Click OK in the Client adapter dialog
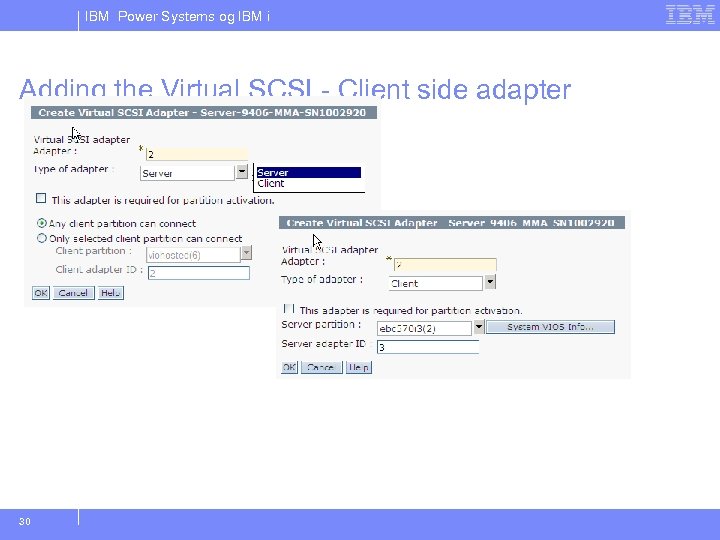Image resolution: width=720 pixels, height=540 pixels. tap(289, 367)
